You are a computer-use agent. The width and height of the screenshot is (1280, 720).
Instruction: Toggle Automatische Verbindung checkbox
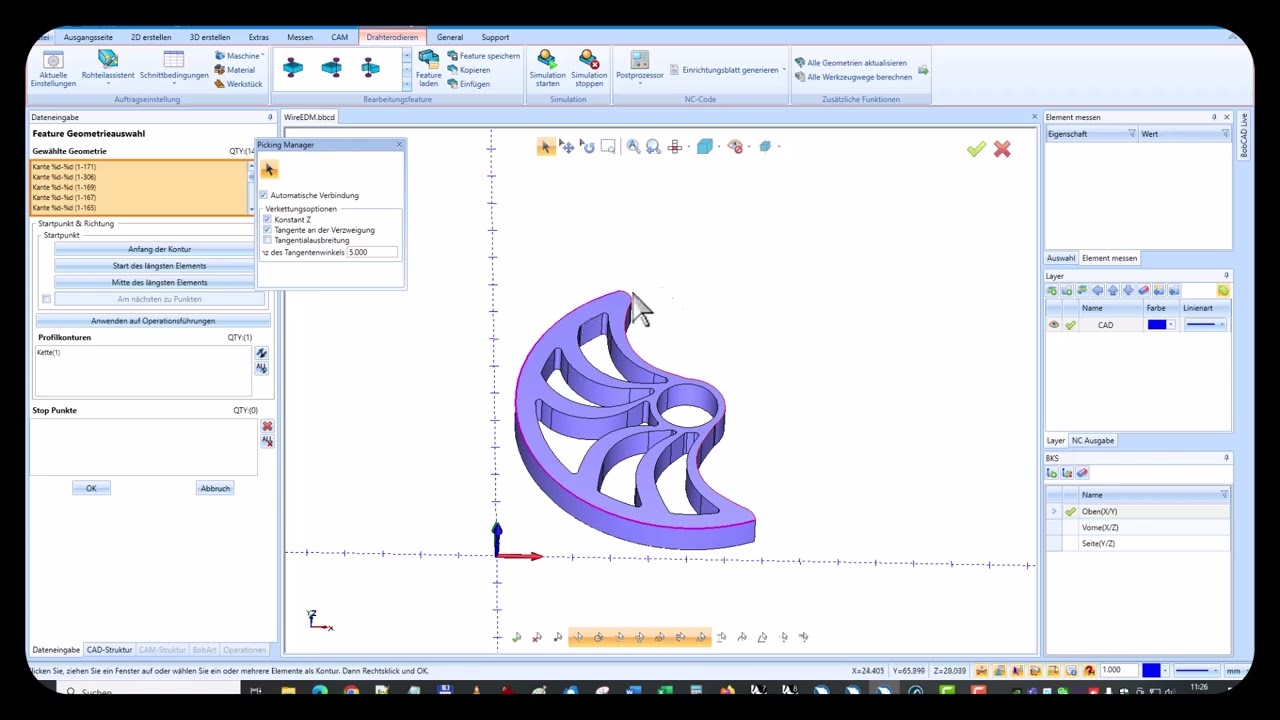click(264, 195)
